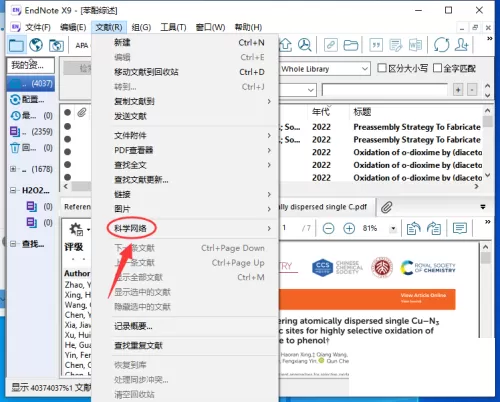The image size is (500, 402).
Task: Expand more PDF toolbar items chevron
Action: (x=488, y=222)
